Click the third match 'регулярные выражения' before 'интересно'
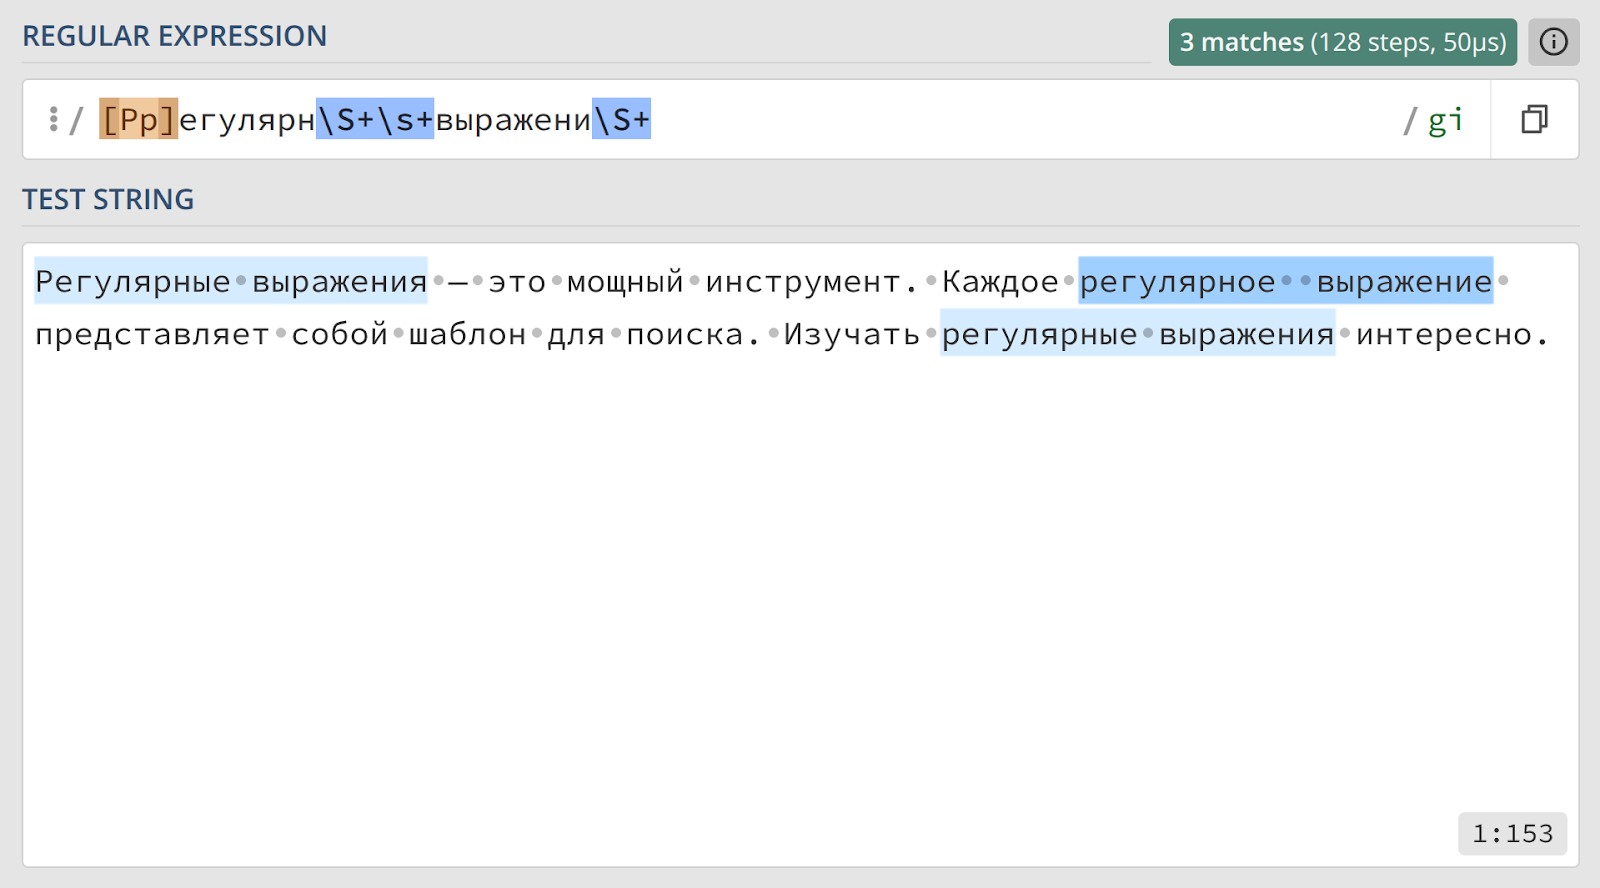The height and width of the screenshot is (888, 1600). [1137, 333]
